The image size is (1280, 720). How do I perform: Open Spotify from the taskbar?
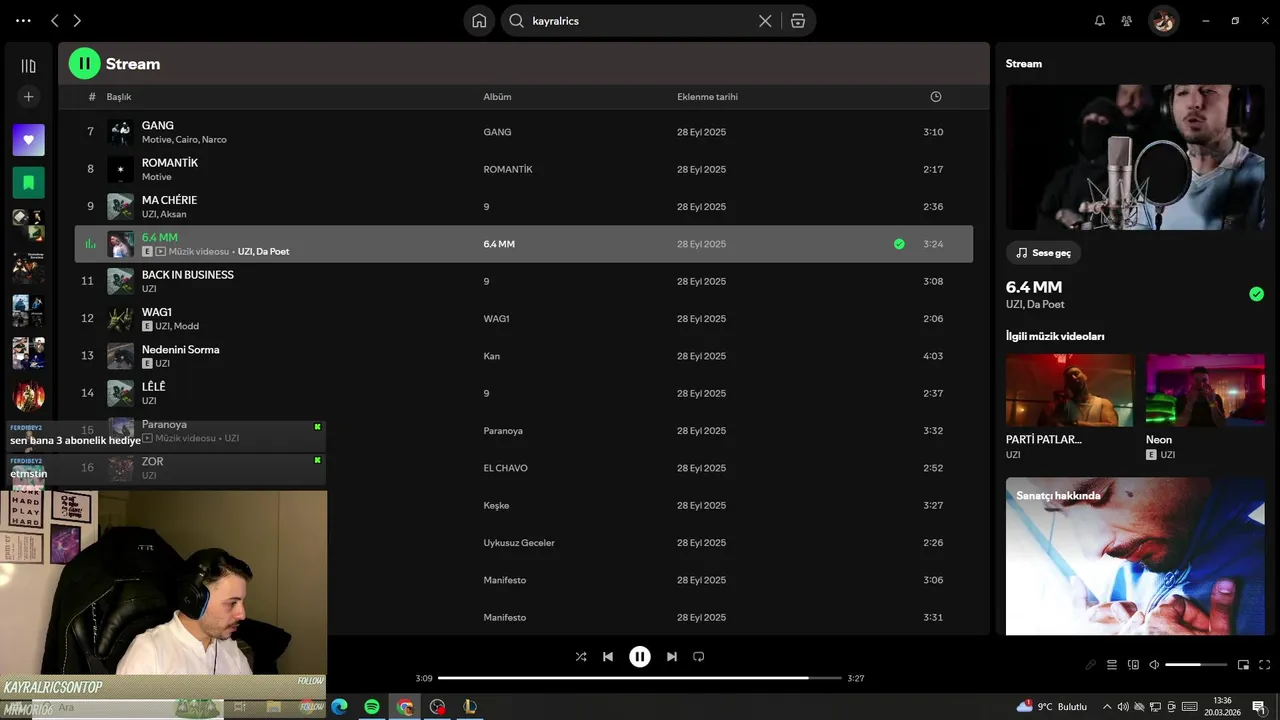(372, 707)
